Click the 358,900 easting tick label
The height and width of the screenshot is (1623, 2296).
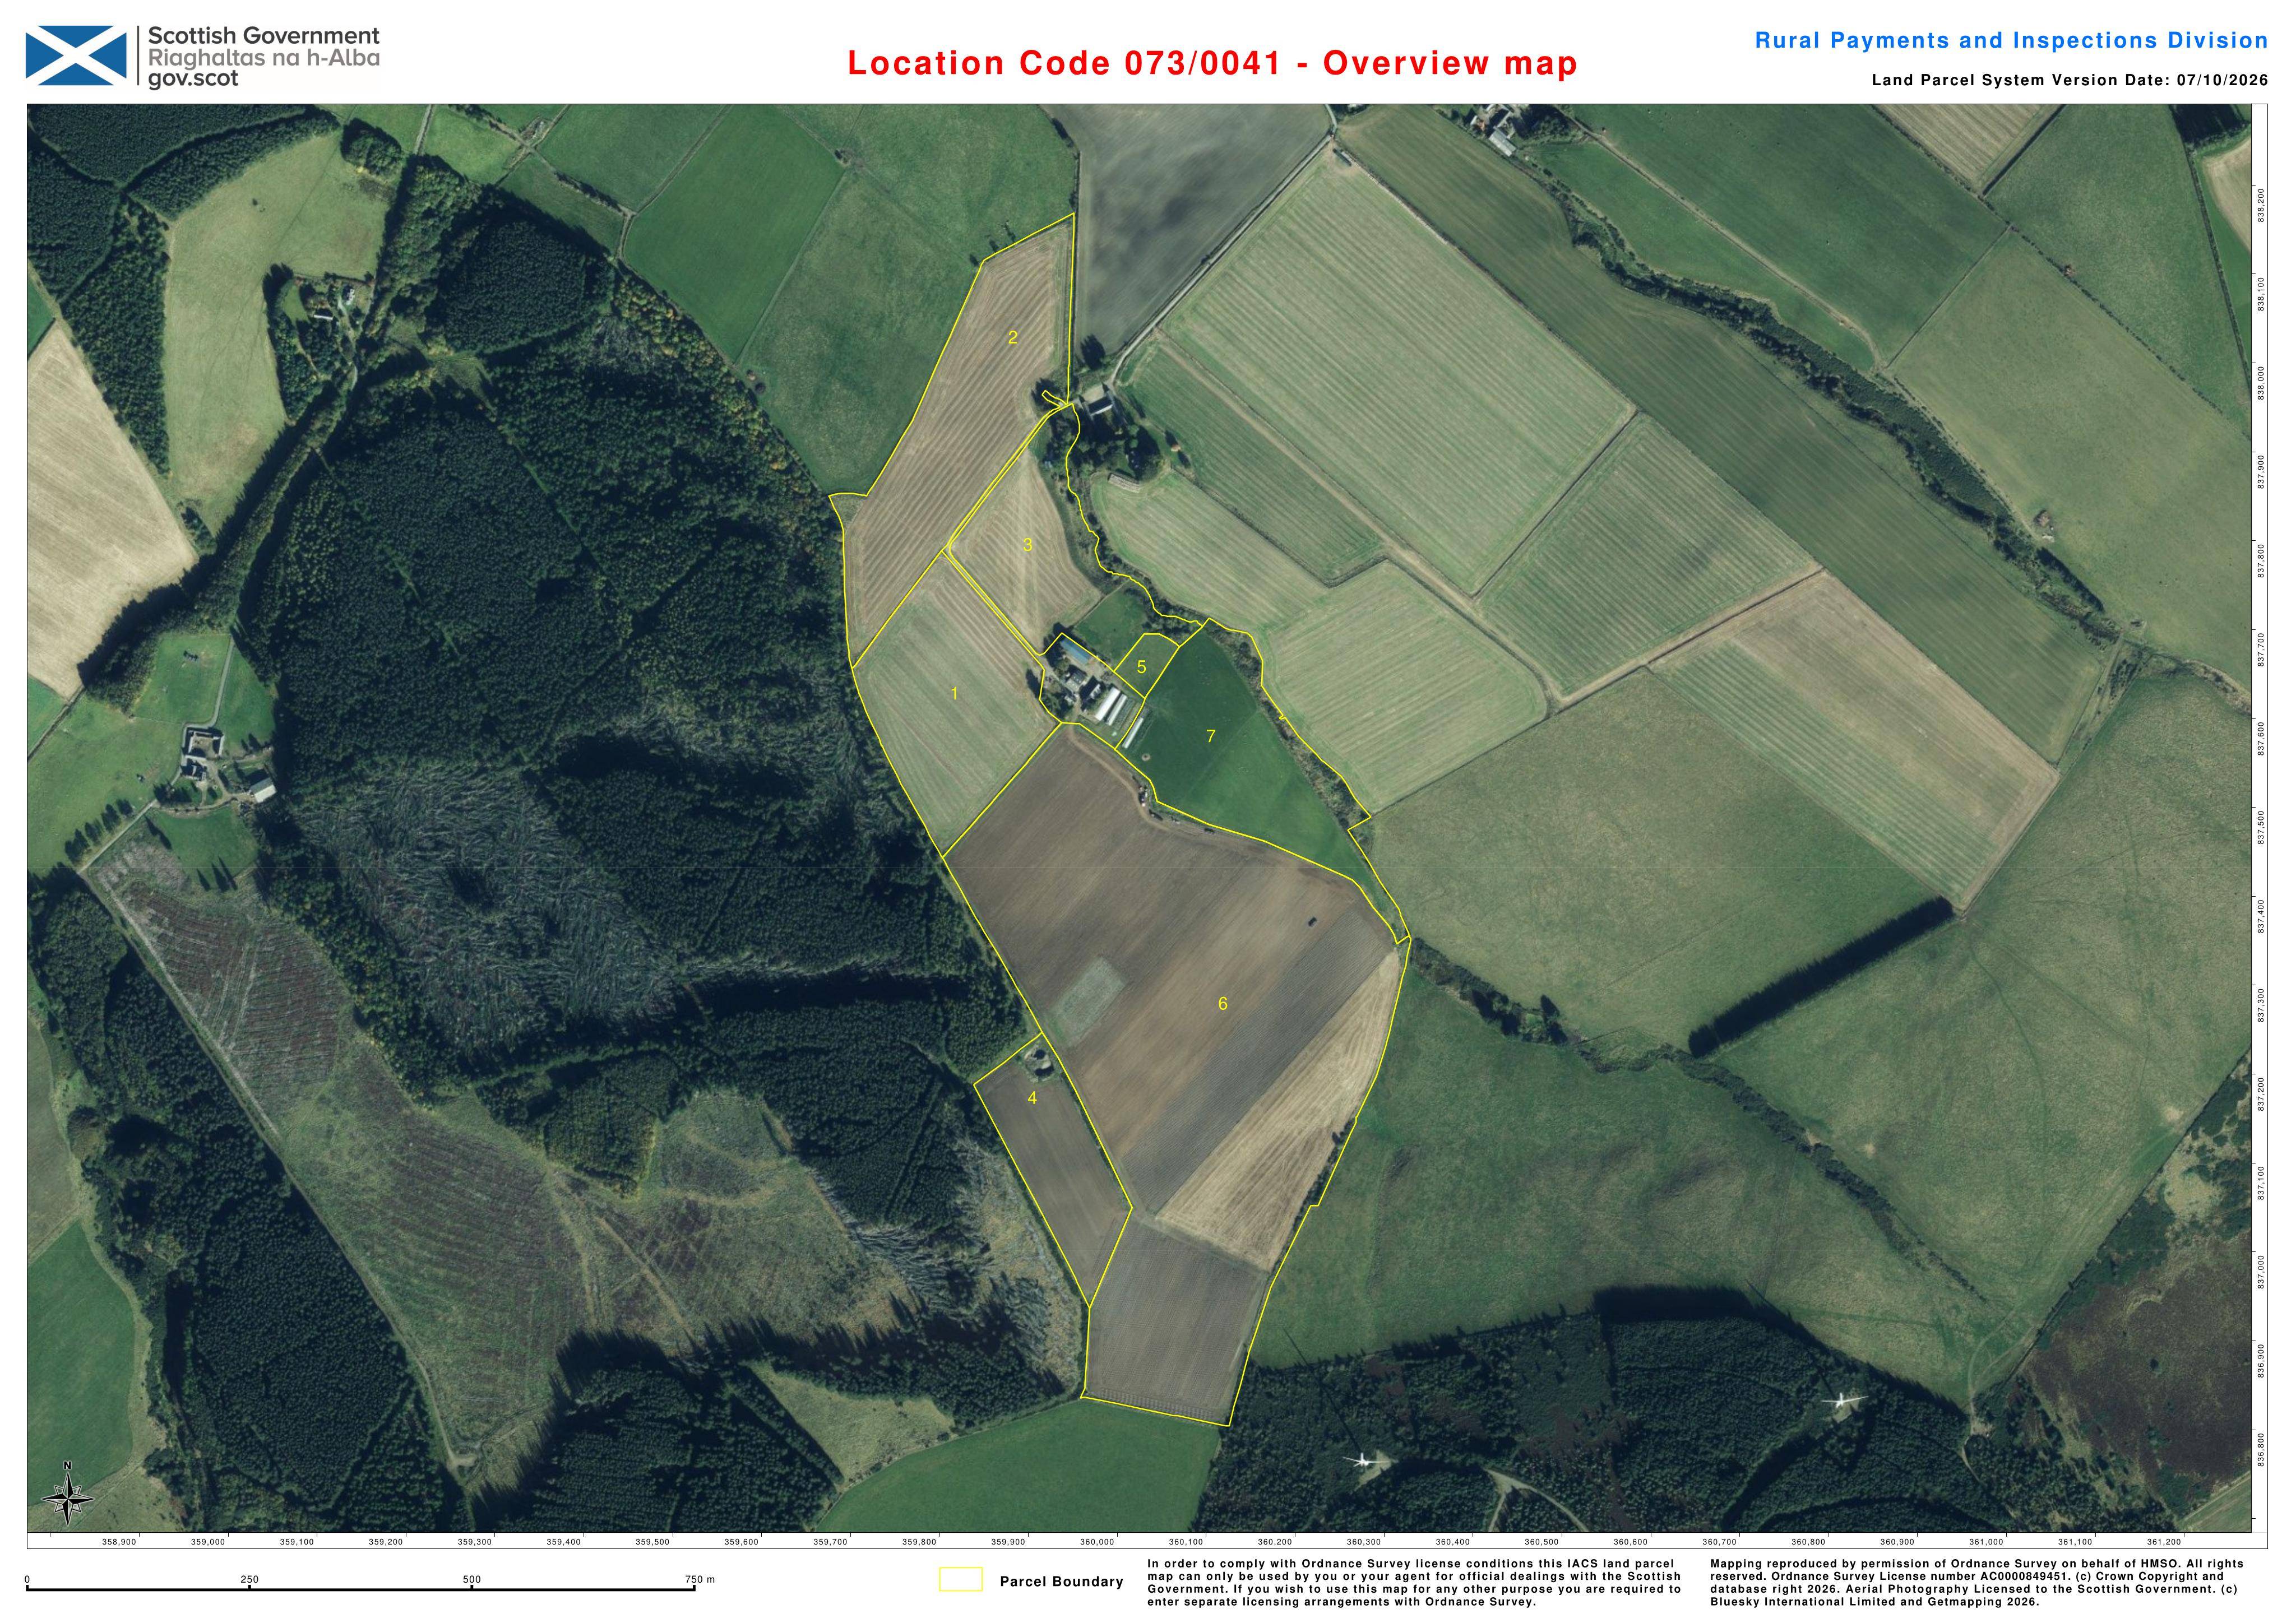(x=119, y=1542)
